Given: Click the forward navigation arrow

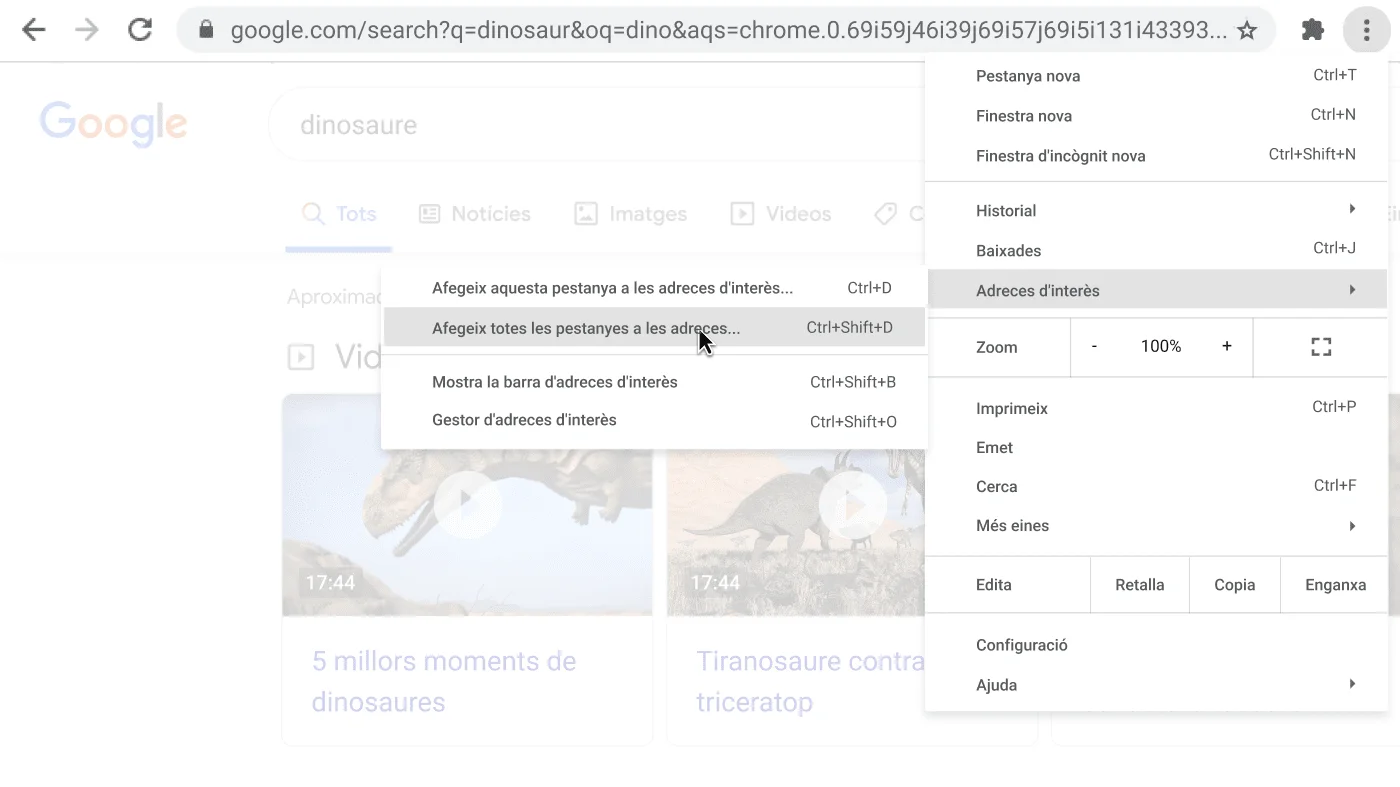Looking at the screenshot, I should click(86, 30).
